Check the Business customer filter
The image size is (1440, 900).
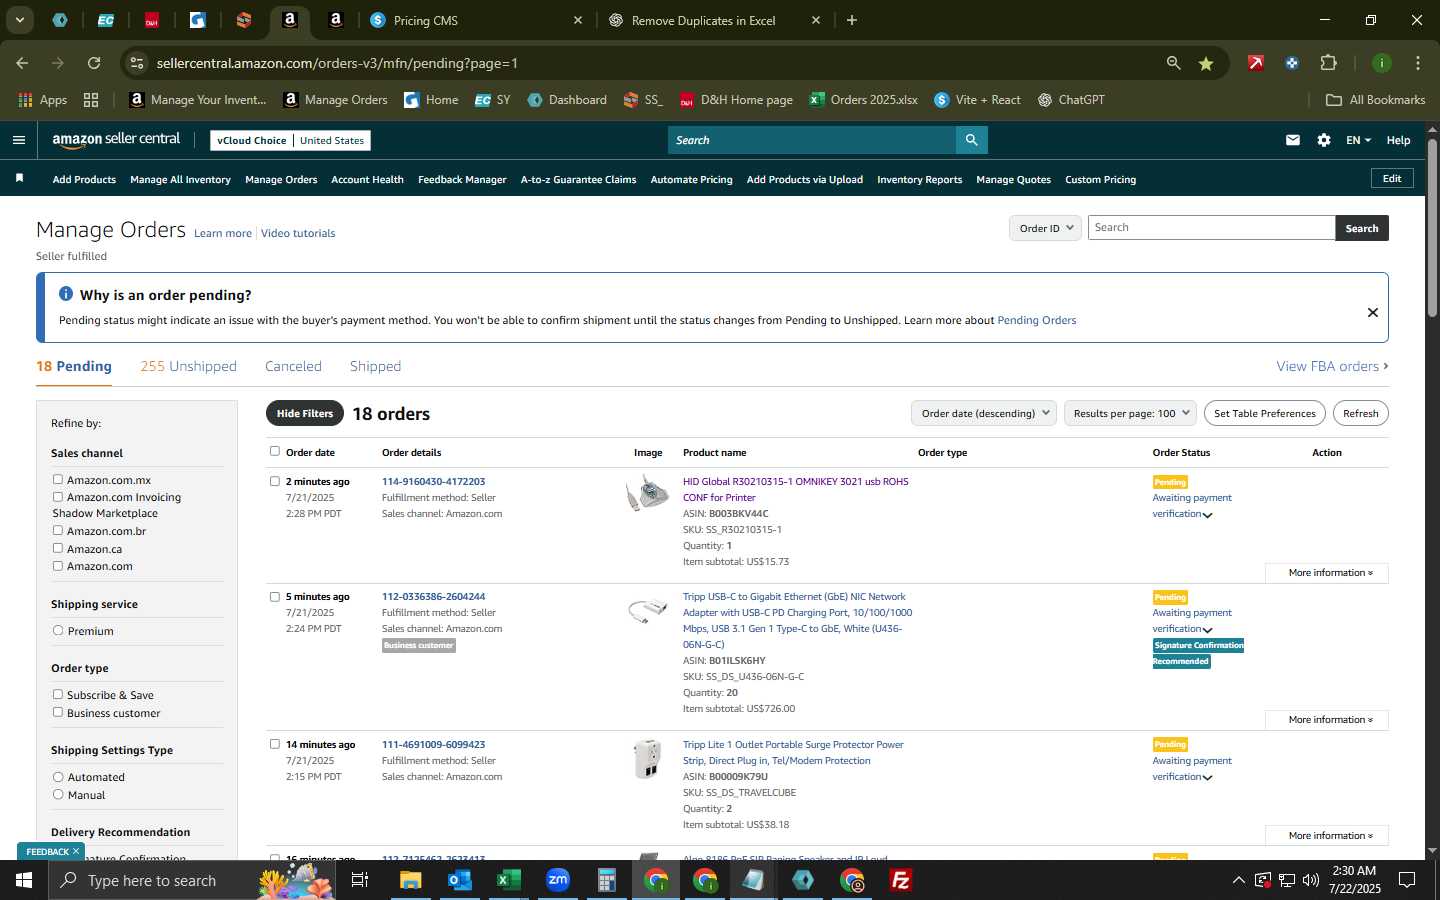[58, 712]
